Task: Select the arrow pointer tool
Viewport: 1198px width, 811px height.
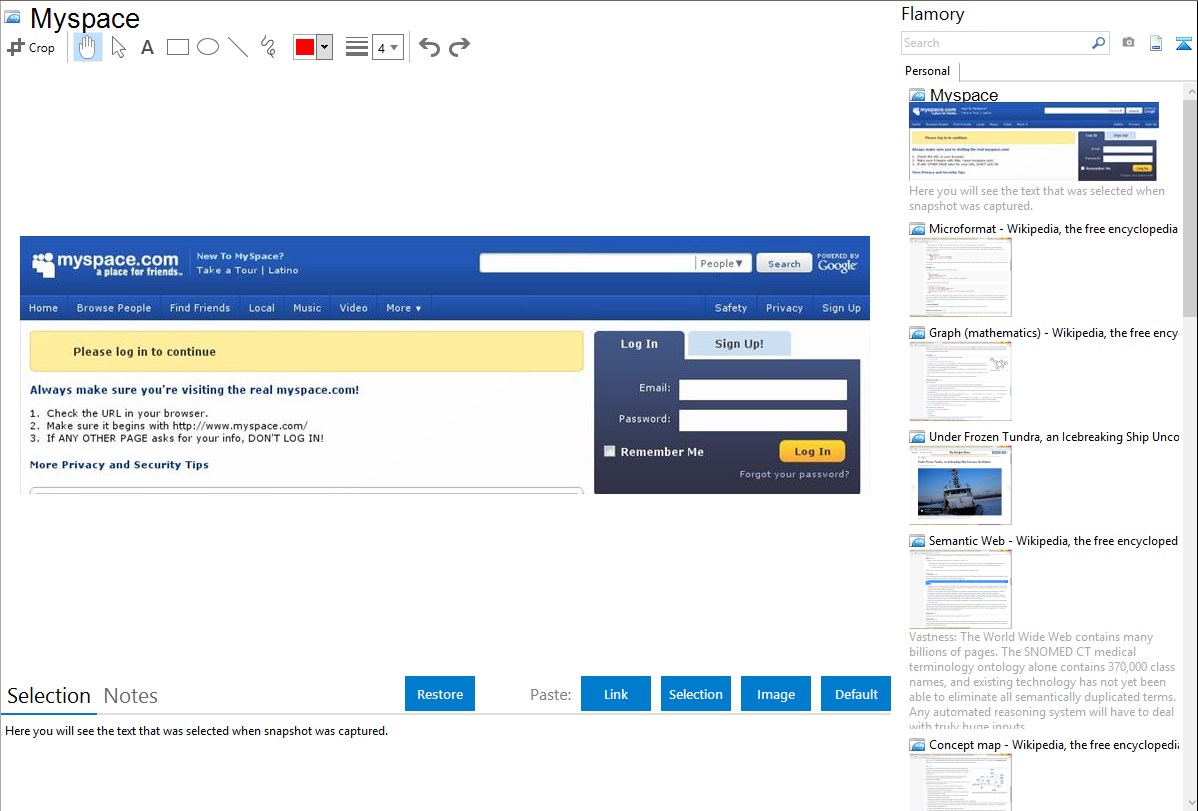Action: (x=118, y=47)
